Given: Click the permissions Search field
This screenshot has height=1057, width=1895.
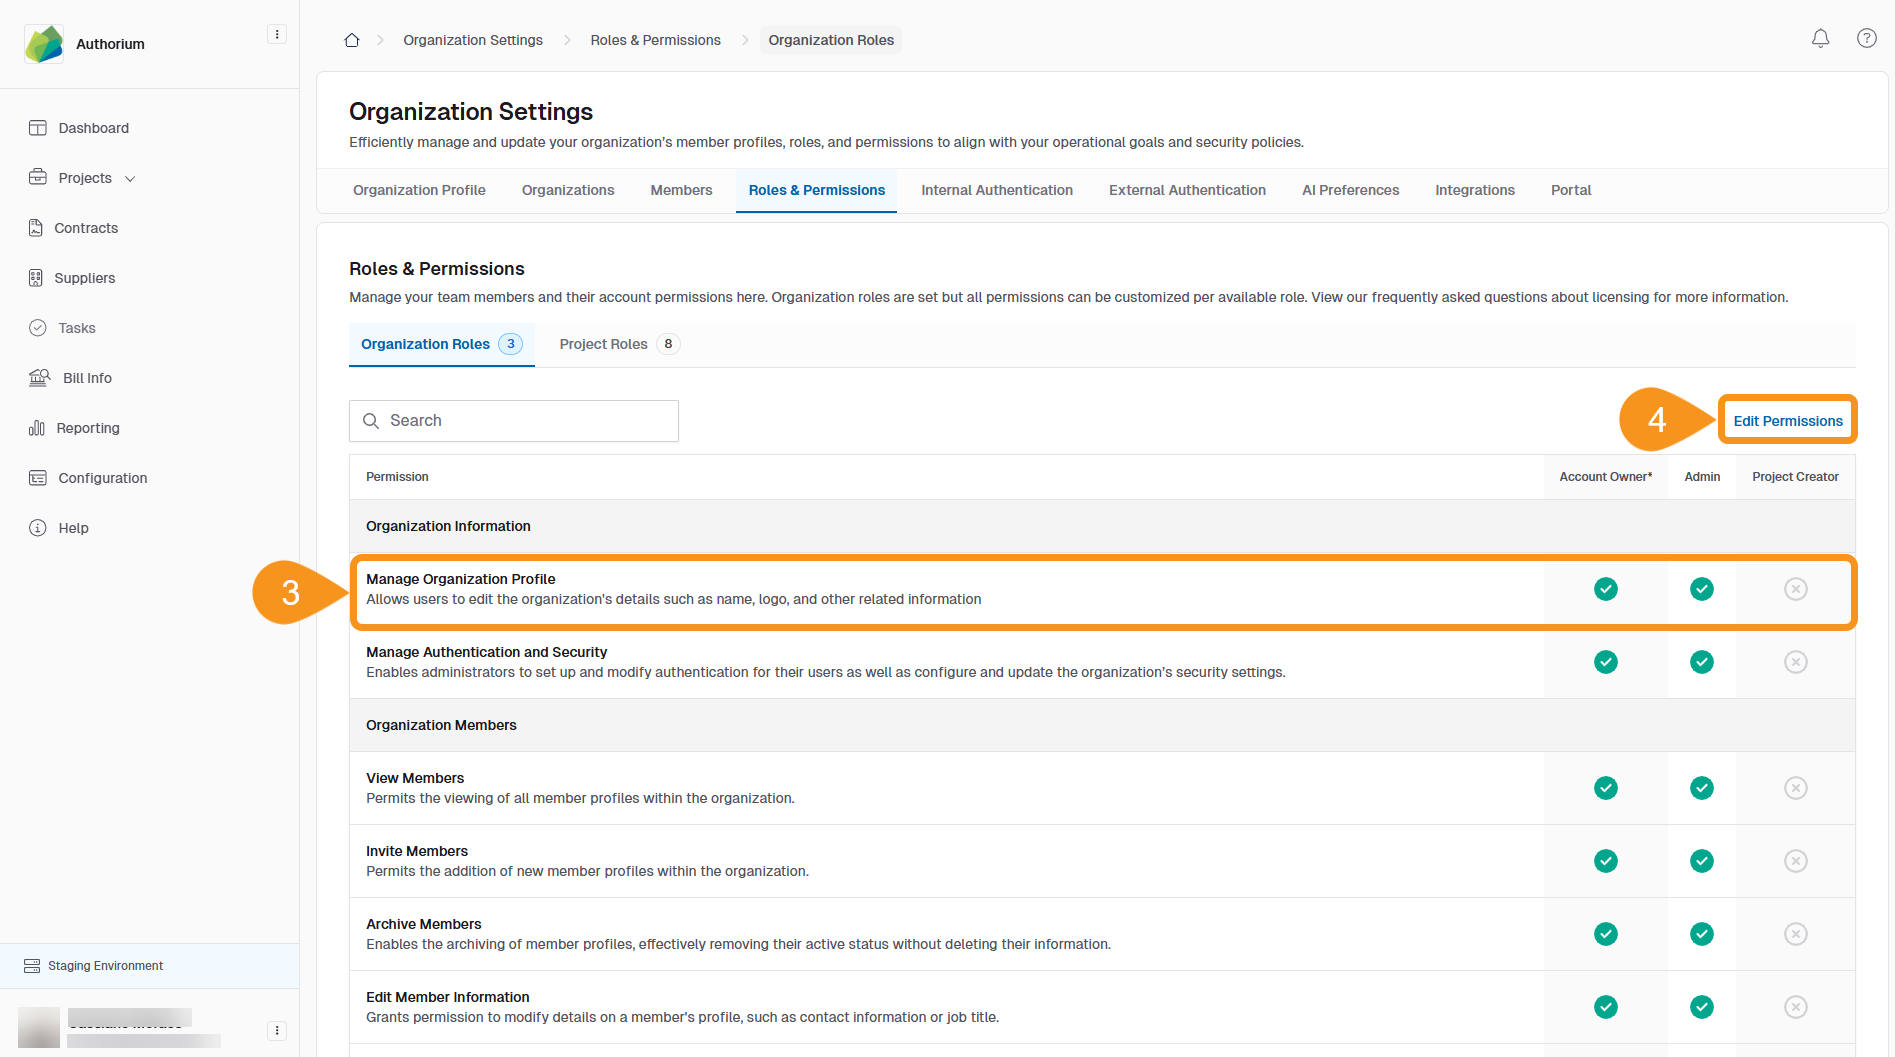Looking at the screenshot, I should [514, 421].
